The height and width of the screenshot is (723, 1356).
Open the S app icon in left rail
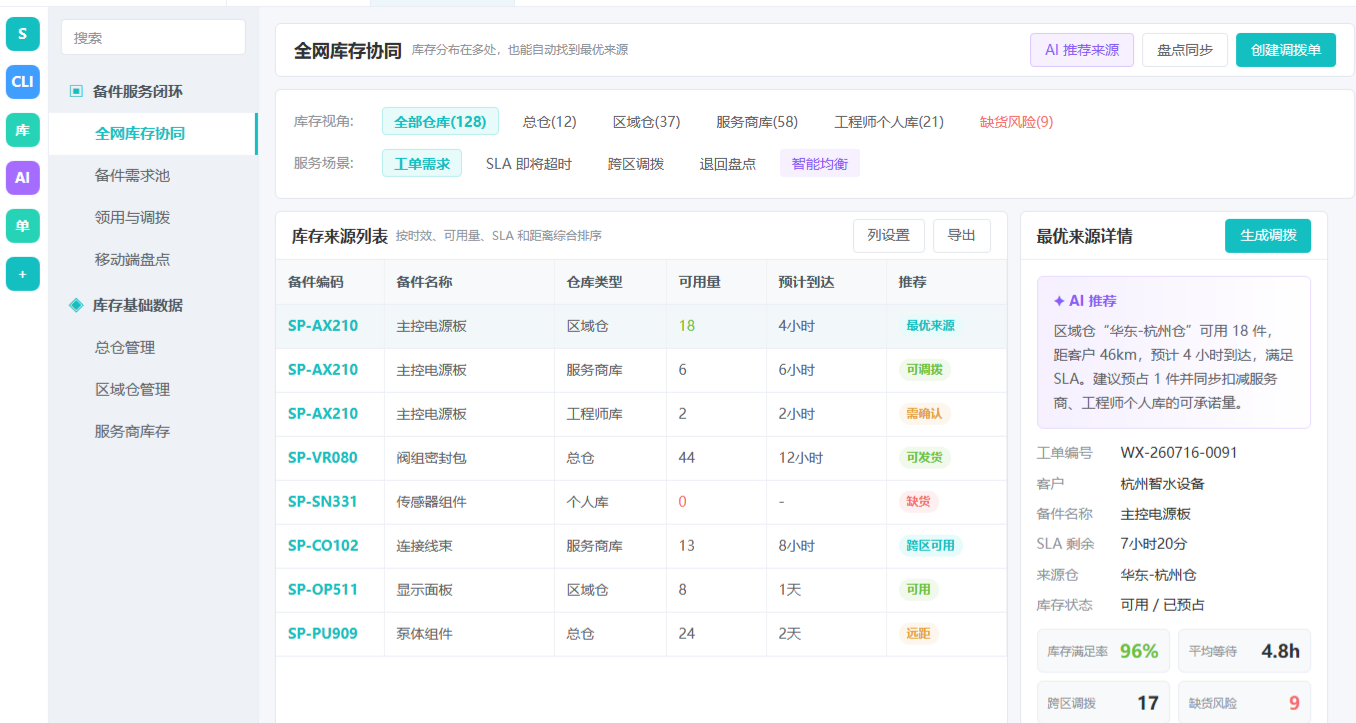22,34
